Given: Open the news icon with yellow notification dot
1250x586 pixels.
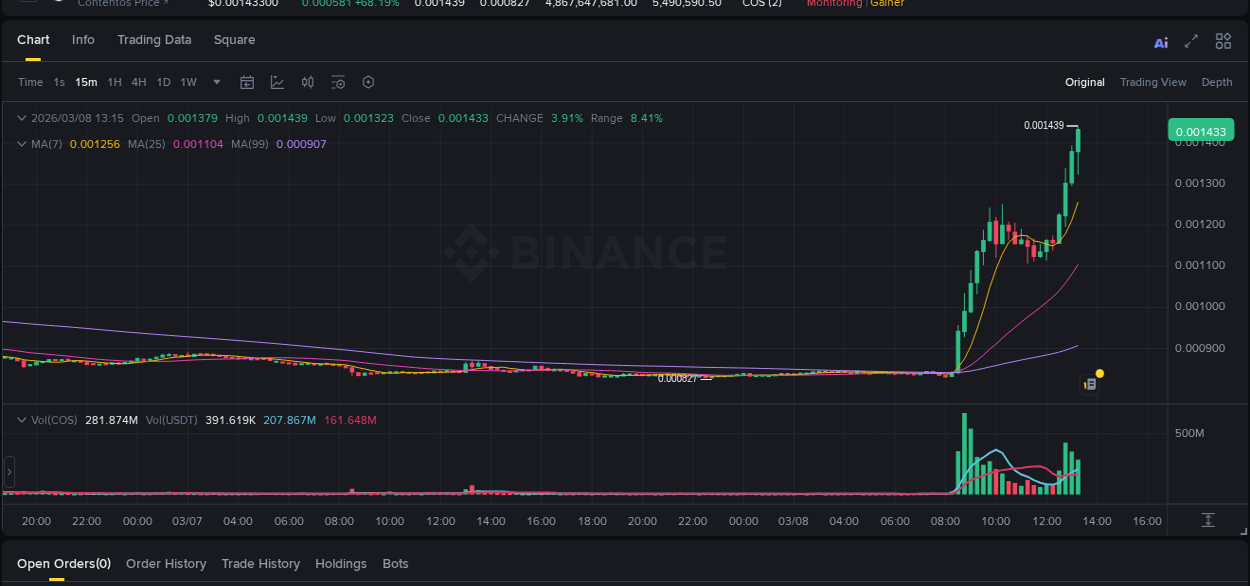Looking at the screenshot, I should (1090, 384).
